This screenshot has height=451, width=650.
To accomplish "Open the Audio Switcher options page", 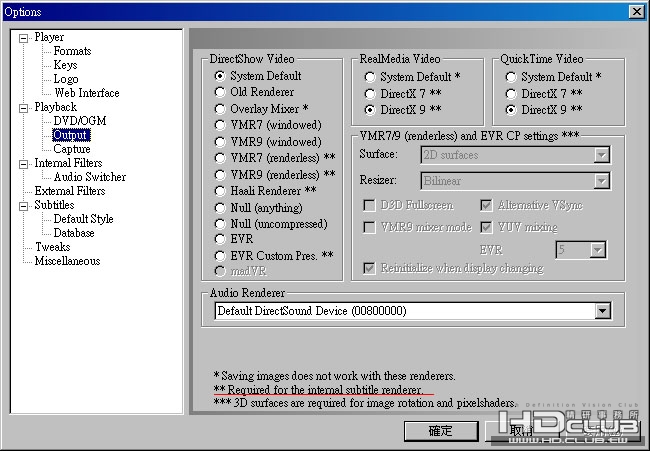I will [x=90, y=177].
